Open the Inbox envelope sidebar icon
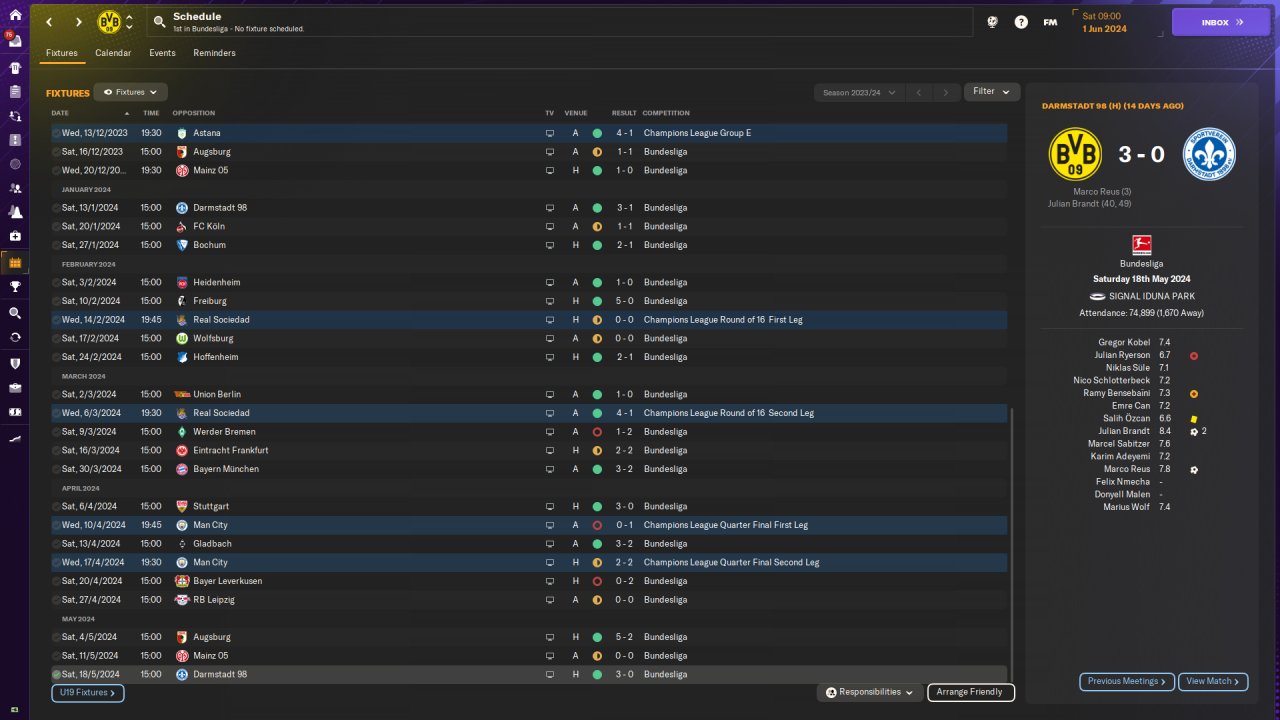This screenshot has width=1280, height=720. [15, 43]
